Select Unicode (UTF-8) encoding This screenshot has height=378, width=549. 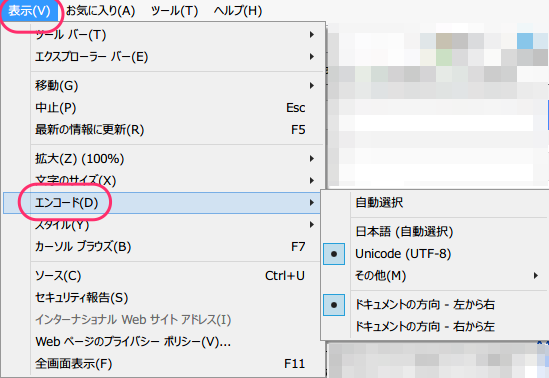pos(435,253)
